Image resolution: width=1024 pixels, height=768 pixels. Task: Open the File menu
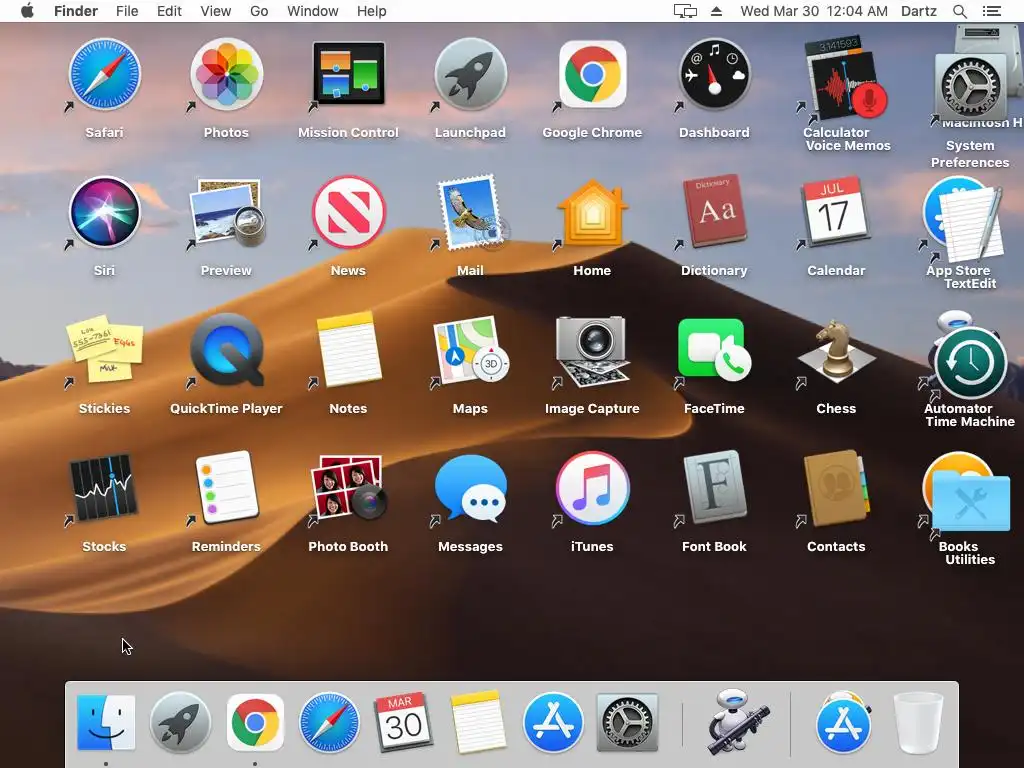pyautogui.click(x=127, y=11)
